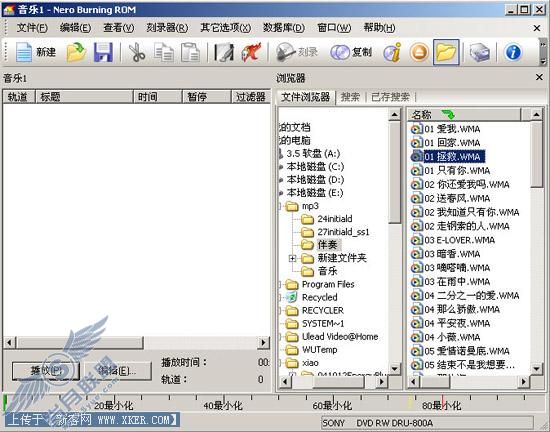This screenshot has width=550, height=432.
Task: Open the Cover Designer pencil icon
Action: (224, 53)
